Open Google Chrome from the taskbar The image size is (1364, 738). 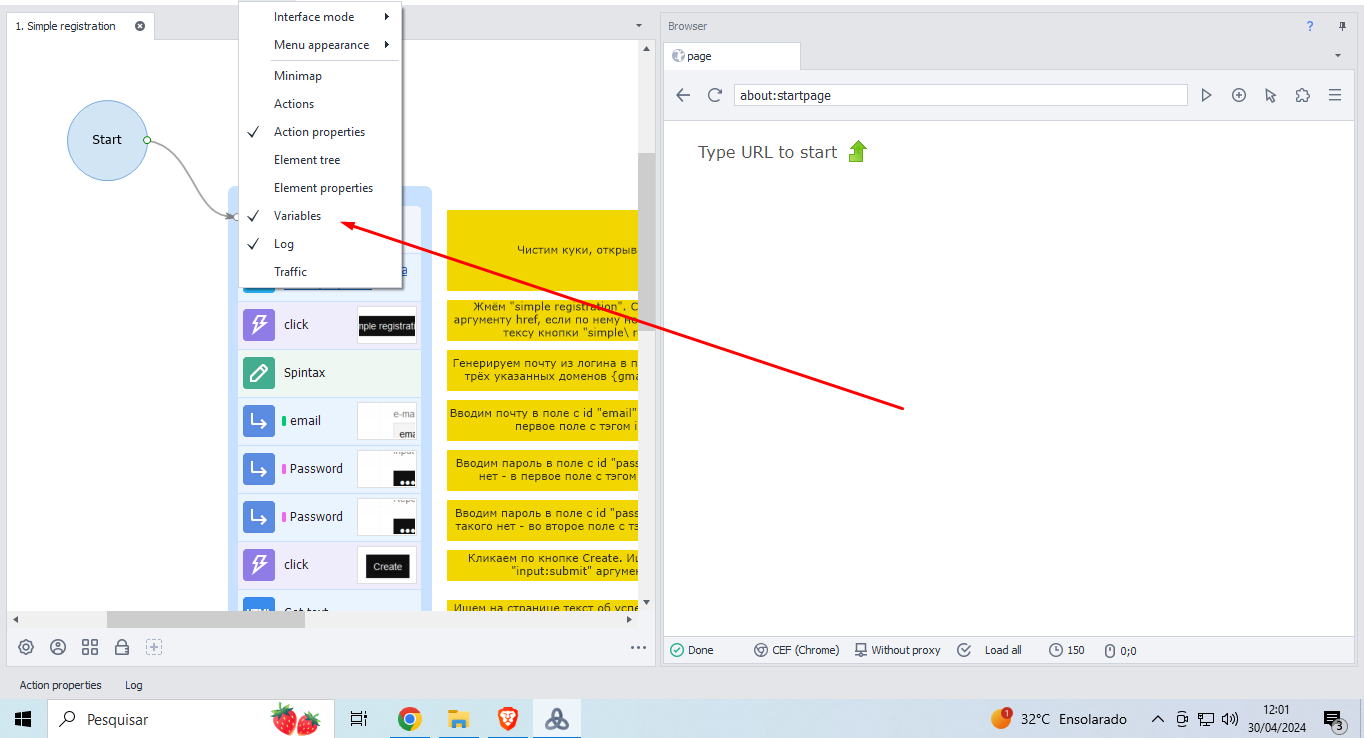tap(409, 718)
